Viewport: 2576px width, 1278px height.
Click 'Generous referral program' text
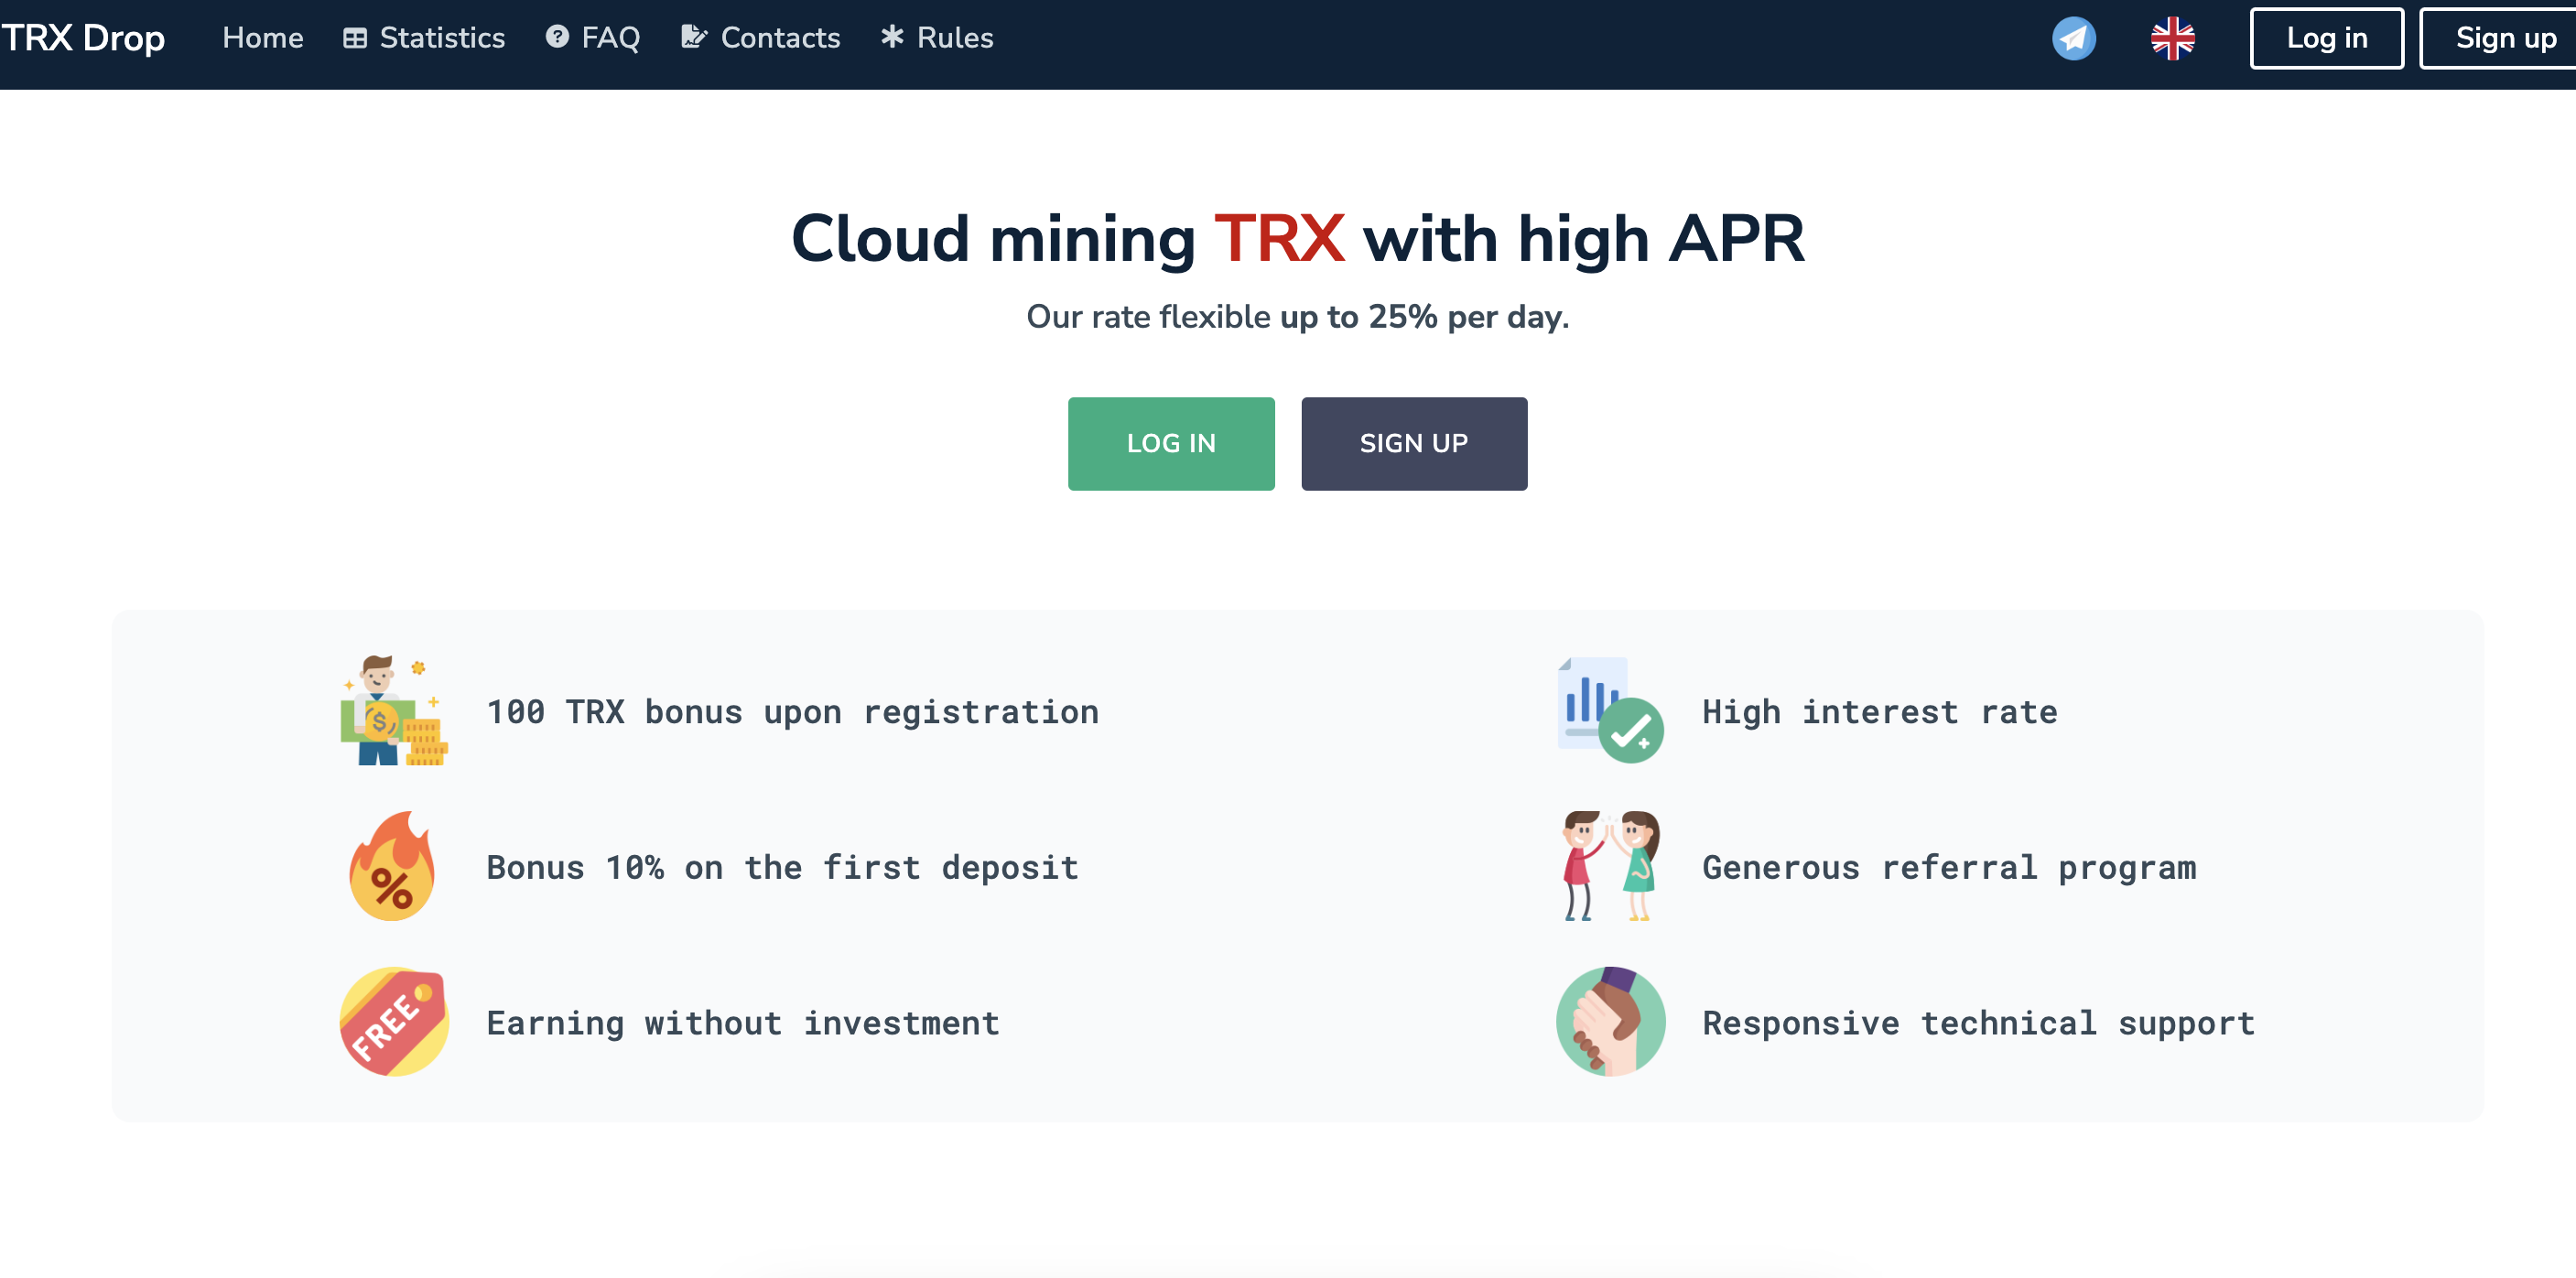[x=1949, y=867]
